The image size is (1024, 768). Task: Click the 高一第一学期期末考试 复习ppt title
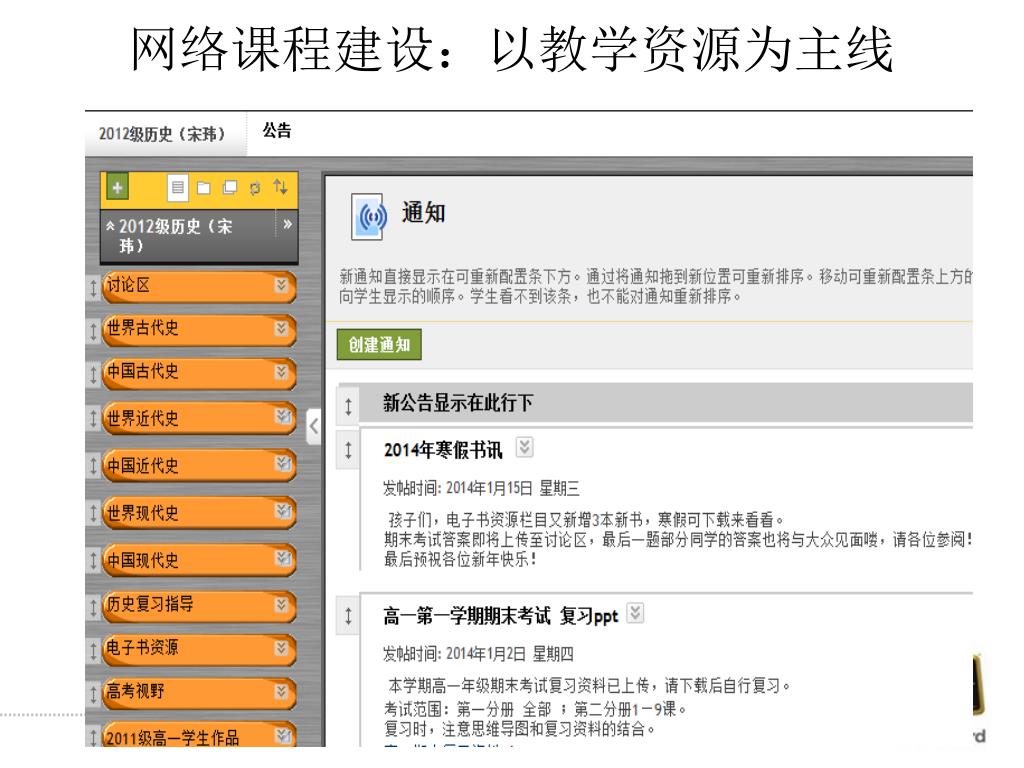click(x=500, y=616)
